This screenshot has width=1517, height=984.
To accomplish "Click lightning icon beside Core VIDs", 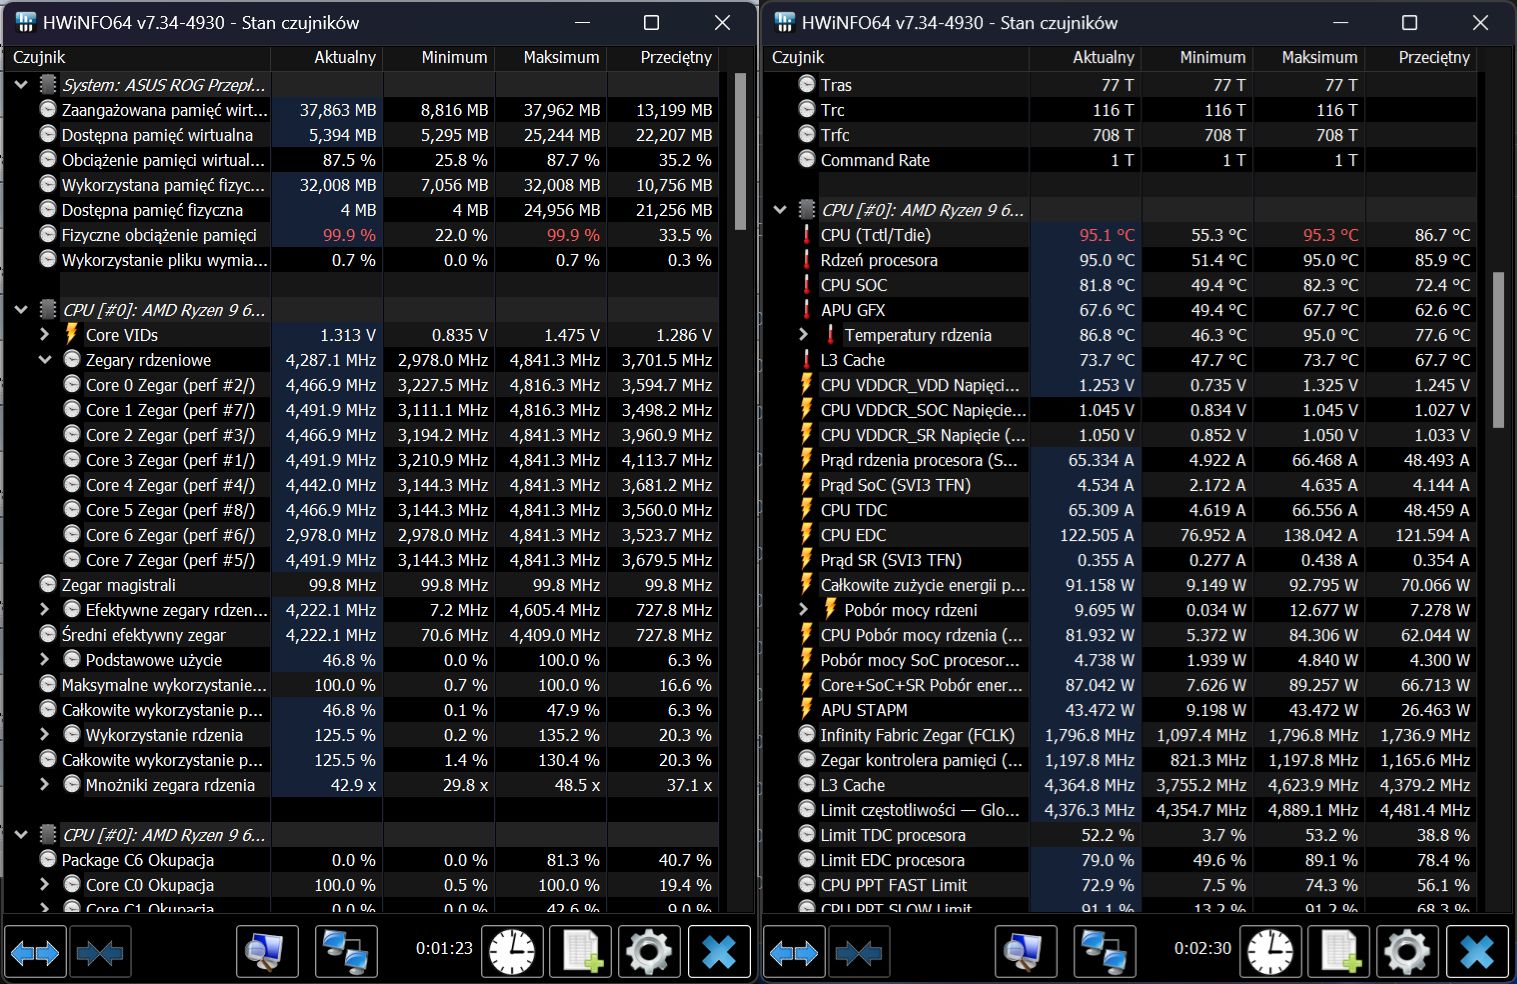I will (71, 334).
